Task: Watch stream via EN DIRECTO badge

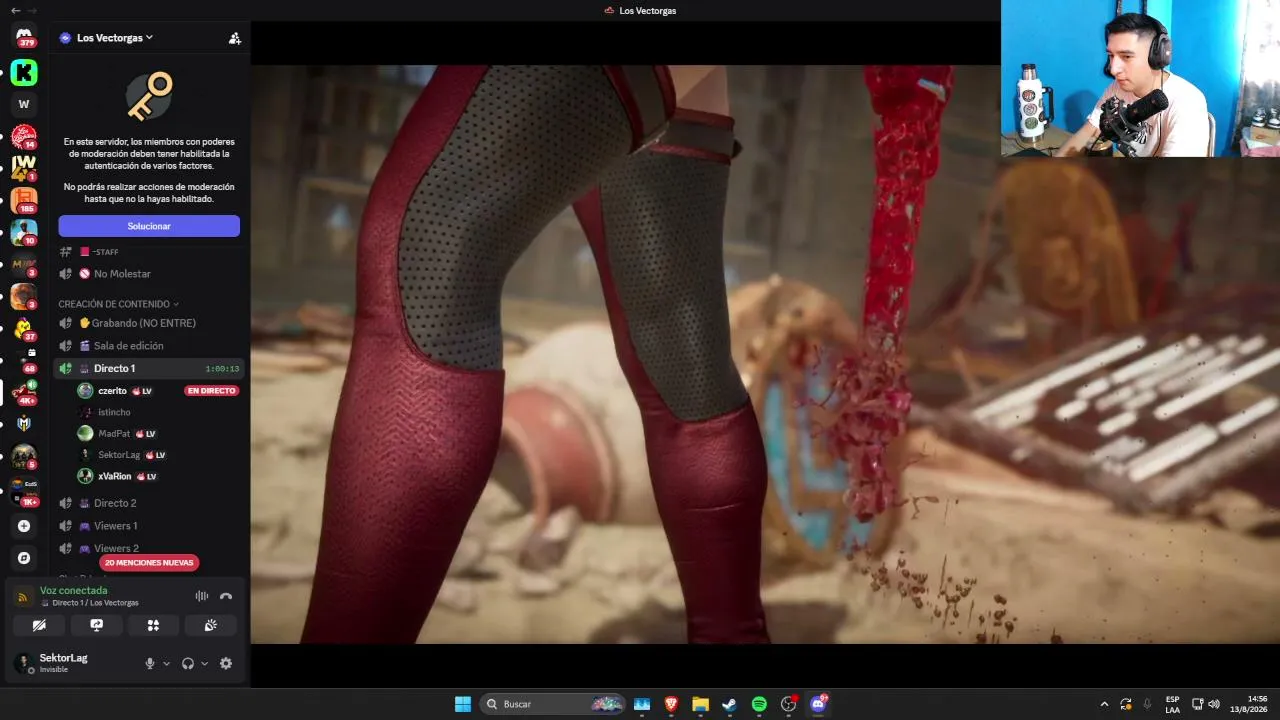Action: tap(211, 391)
